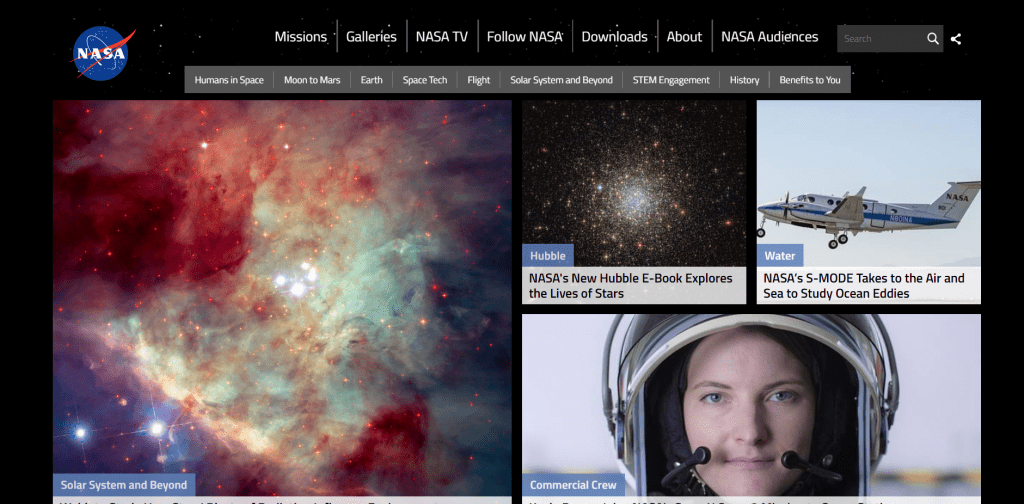Open Benefits to You topic
The height and width of the screenshot is (504, 1024).
pyautogui.click(x=810, y=80)
